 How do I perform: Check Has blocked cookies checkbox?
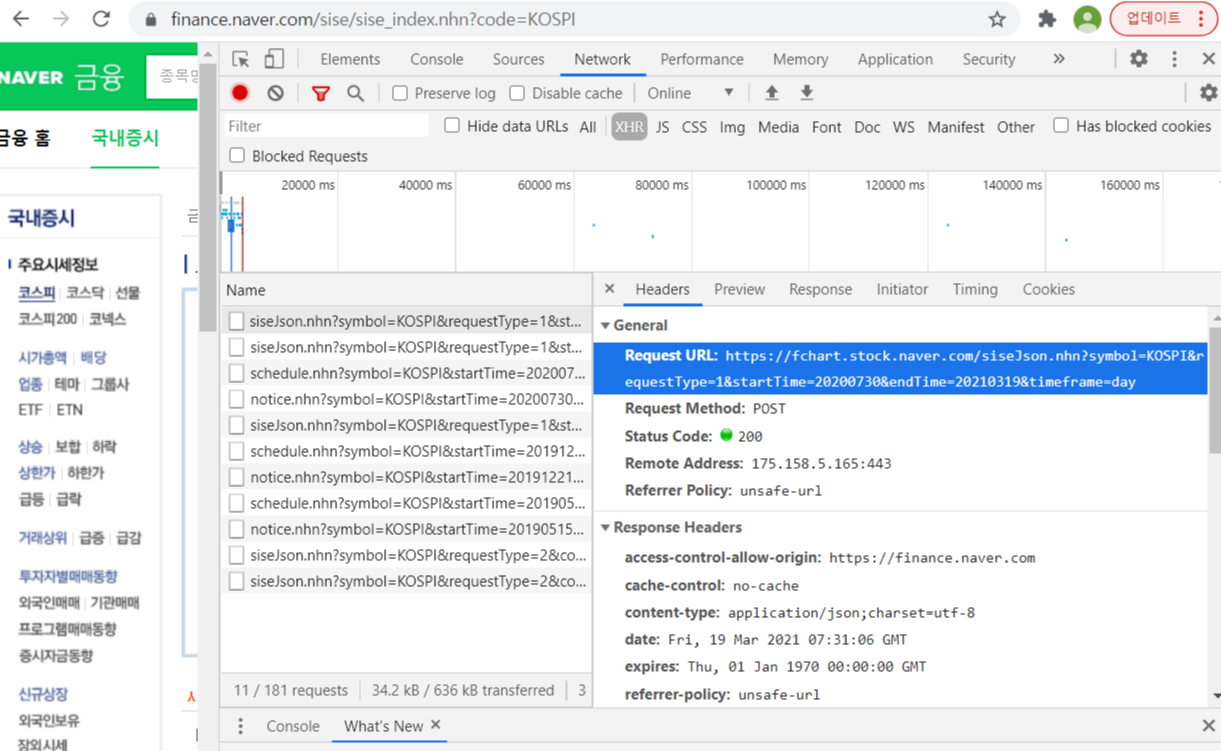coord(1061,125)
